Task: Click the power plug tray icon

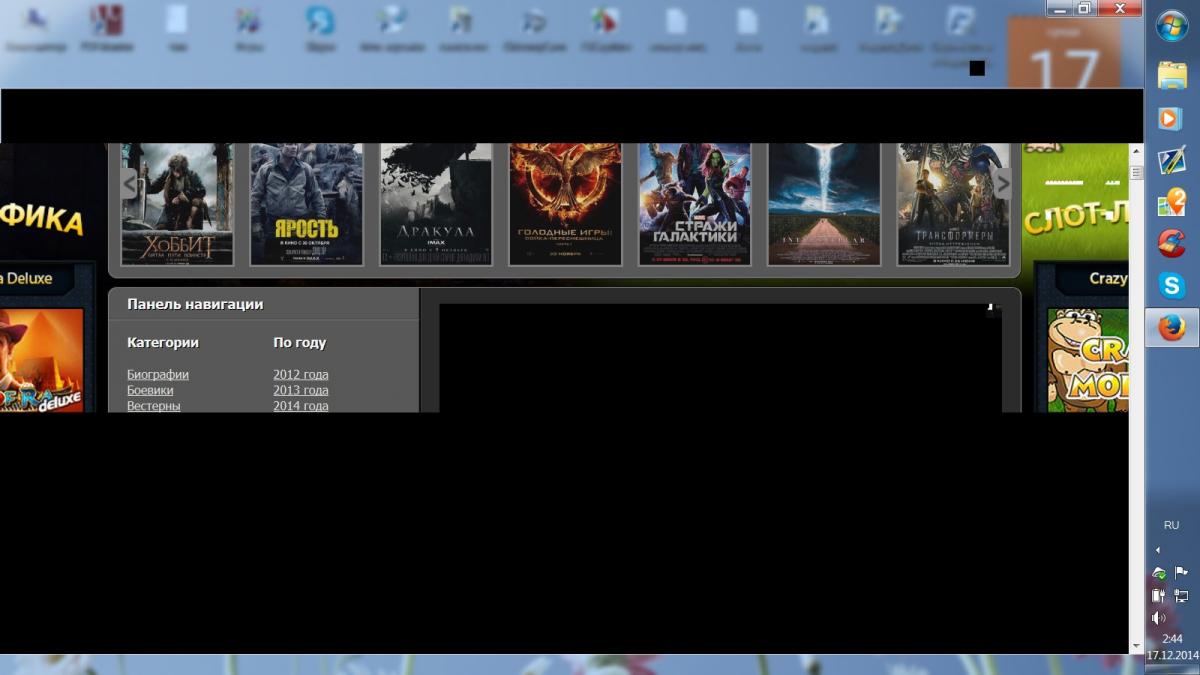Action: click(x=1158, y=595)
